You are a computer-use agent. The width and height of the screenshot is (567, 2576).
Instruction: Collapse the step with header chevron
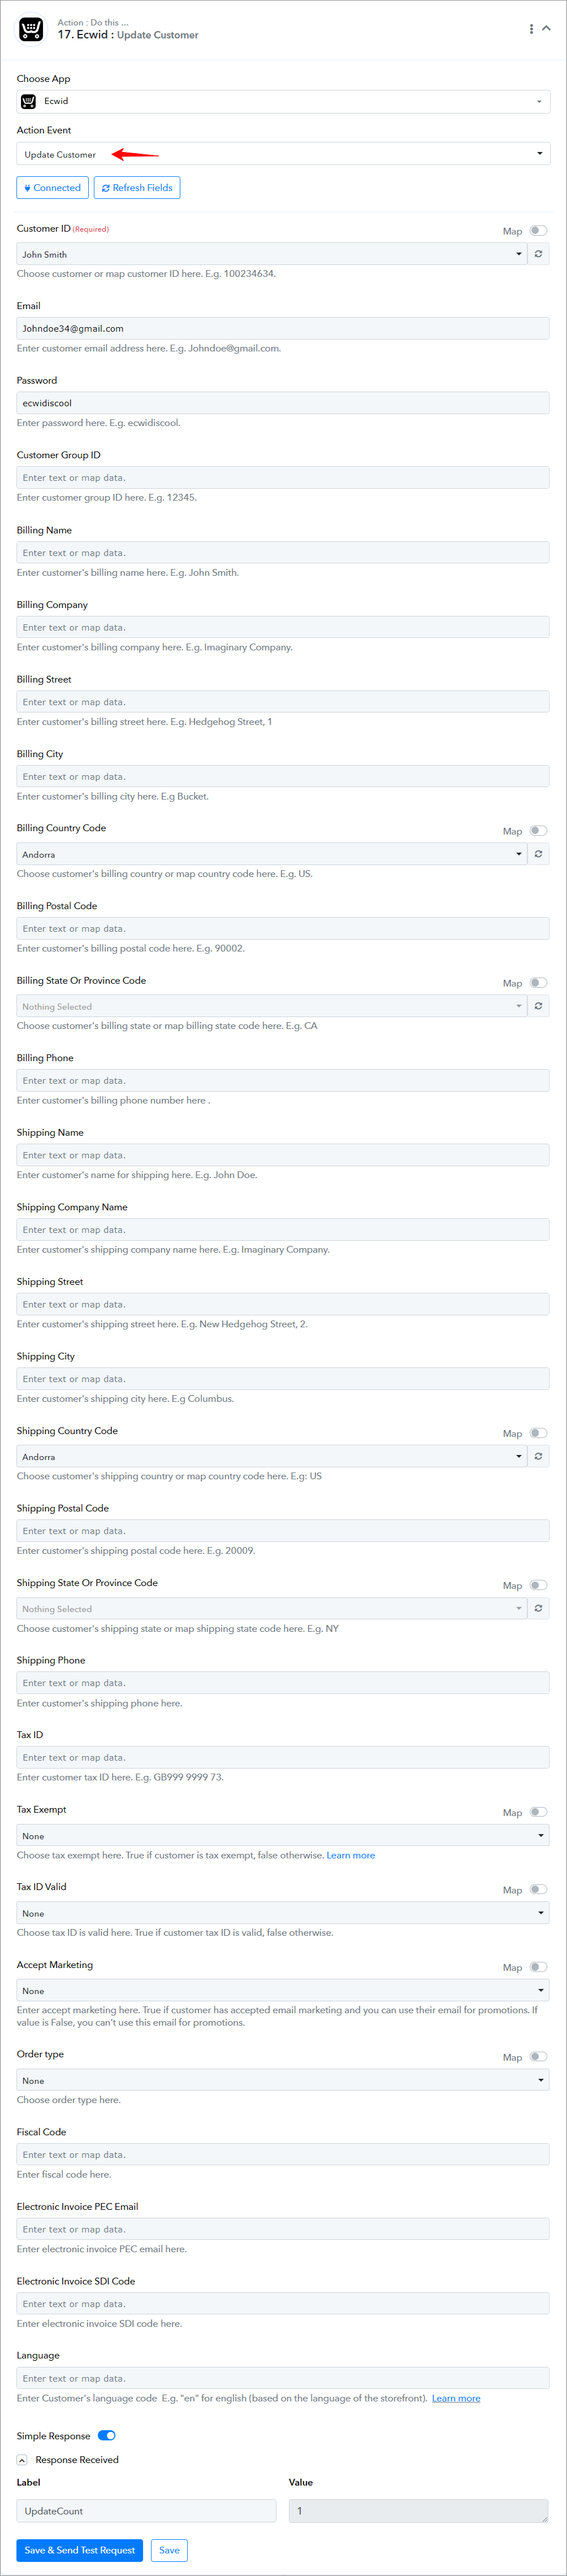pyautogui.click(x=546, y=28)
